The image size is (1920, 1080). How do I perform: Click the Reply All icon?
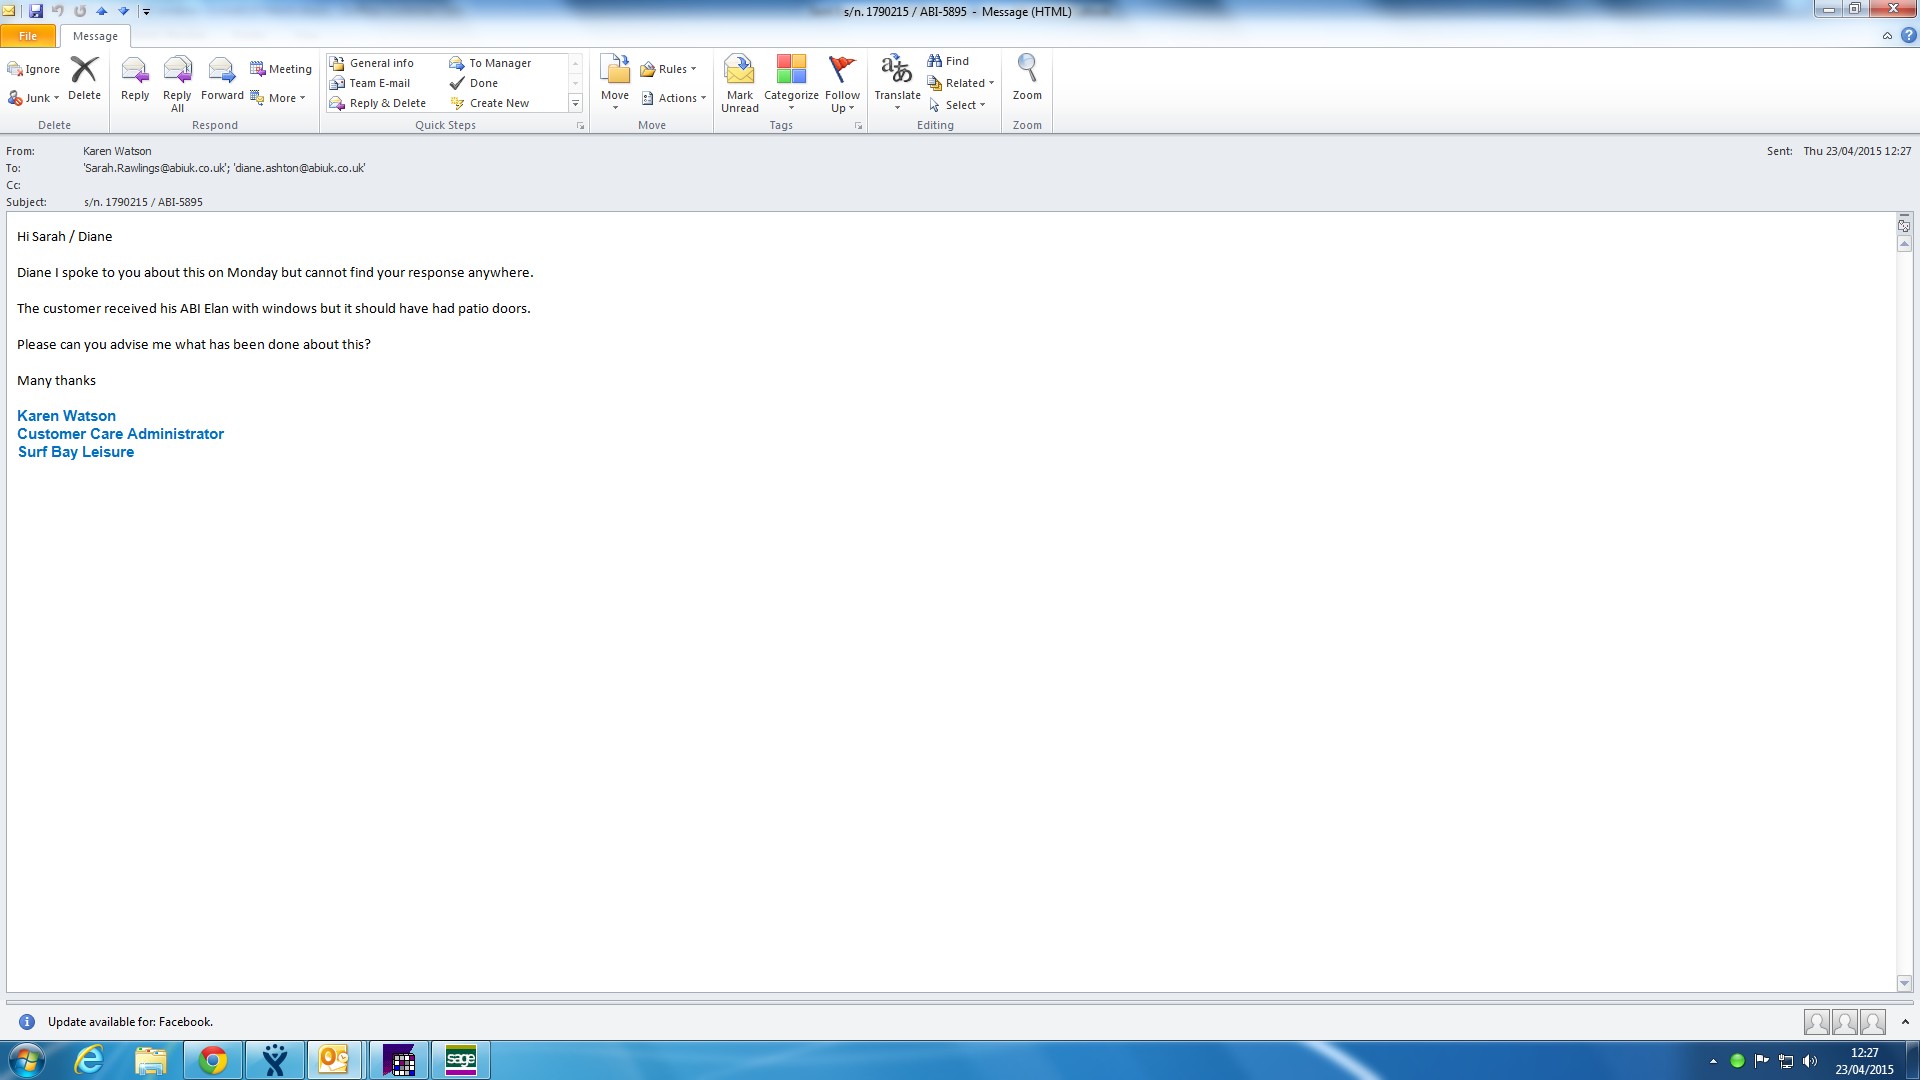click(x=177, y=80)
